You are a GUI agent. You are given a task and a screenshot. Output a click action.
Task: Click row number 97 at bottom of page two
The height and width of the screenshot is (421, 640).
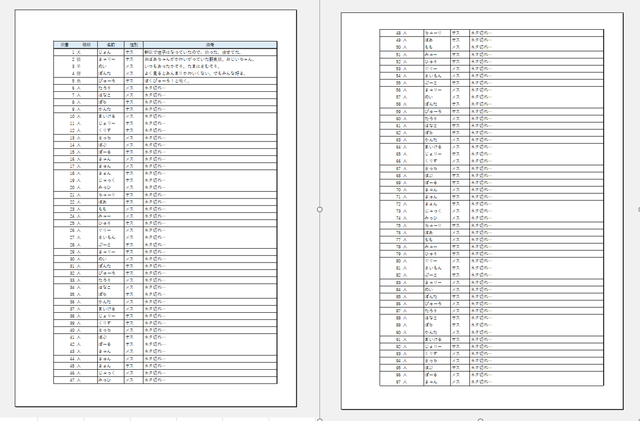click(402, 381)
